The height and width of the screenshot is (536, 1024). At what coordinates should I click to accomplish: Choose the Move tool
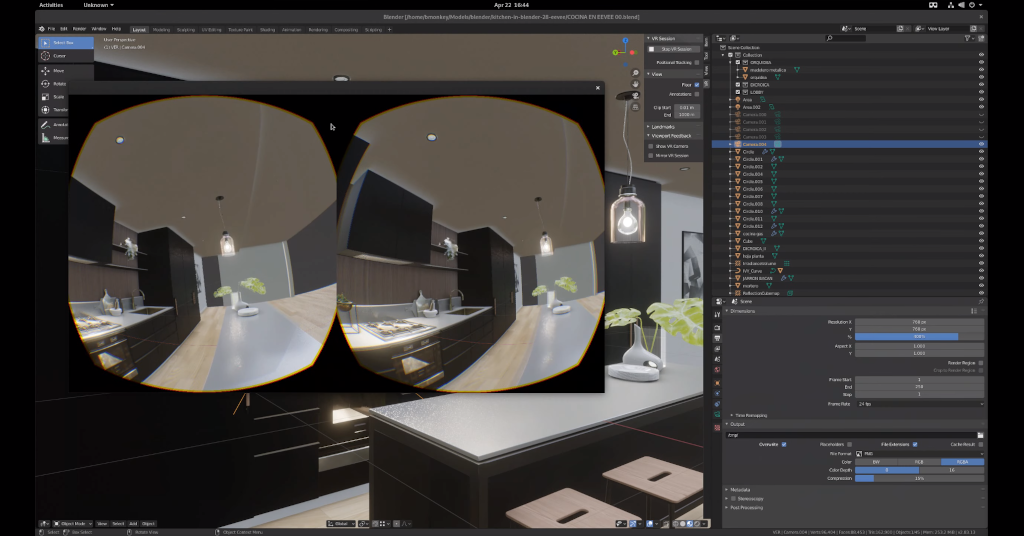coord(65,71)
